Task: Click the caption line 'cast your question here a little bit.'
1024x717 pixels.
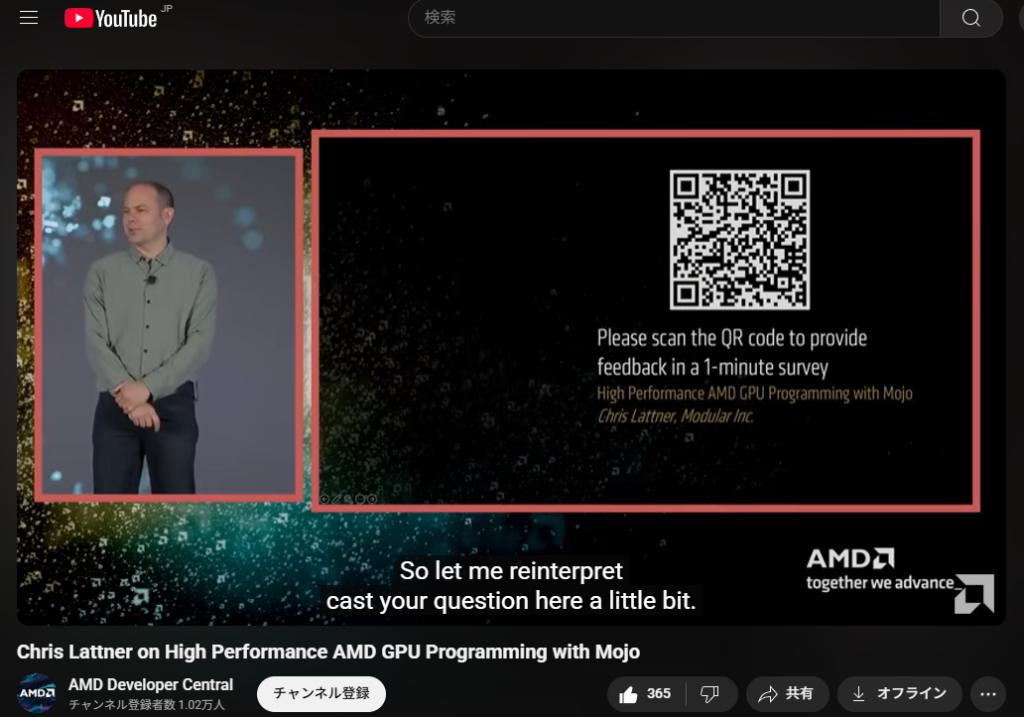Action: tap(511, 601)
